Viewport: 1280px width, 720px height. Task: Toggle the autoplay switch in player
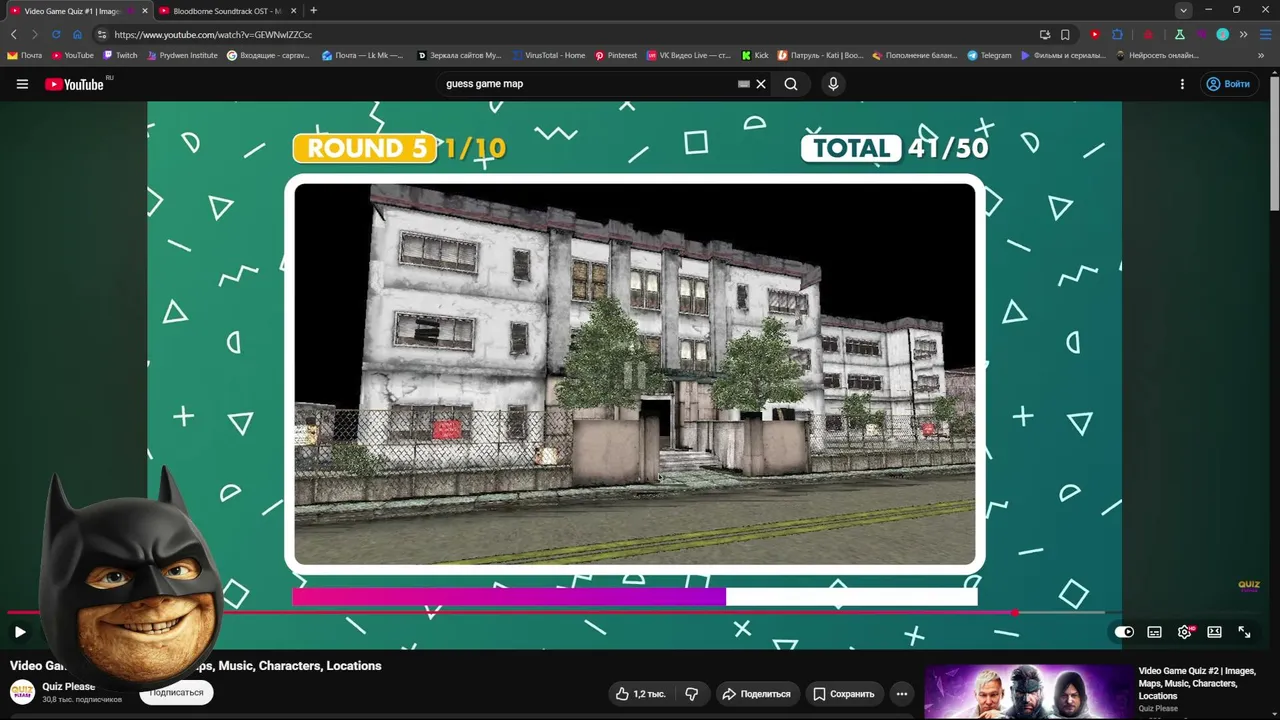click(x=1124, y=632)
